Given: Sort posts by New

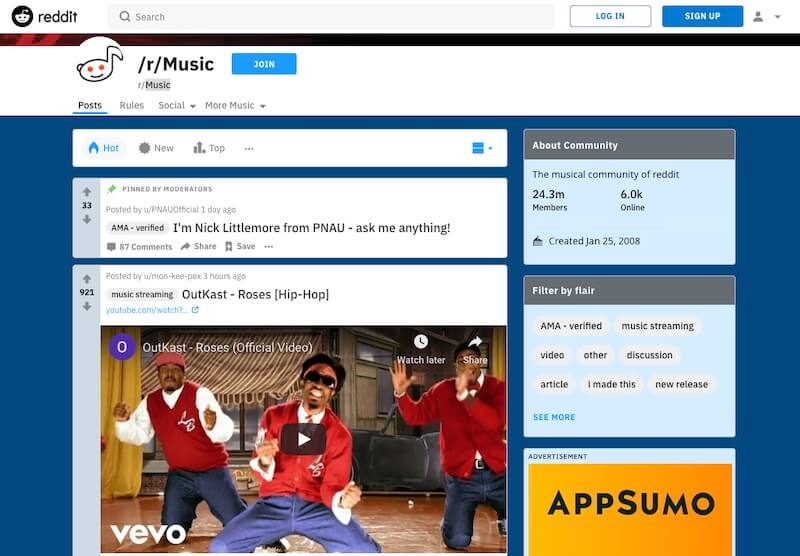Looking at the screenshot, I should pyautogui.click(x=156, y=148).
